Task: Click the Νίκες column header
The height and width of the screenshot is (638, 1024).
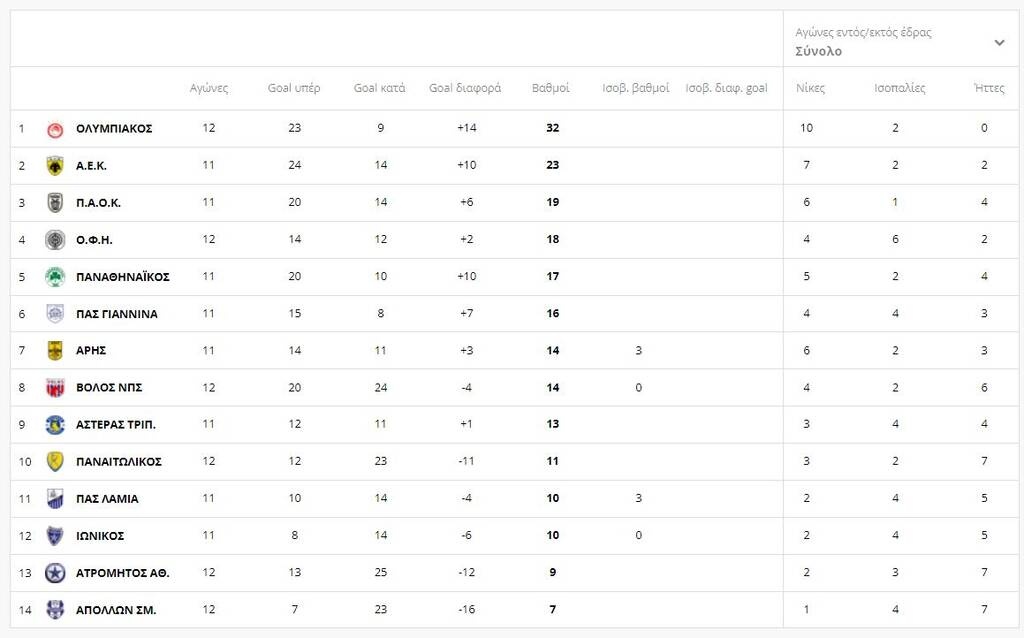Action: coord(810,88)
